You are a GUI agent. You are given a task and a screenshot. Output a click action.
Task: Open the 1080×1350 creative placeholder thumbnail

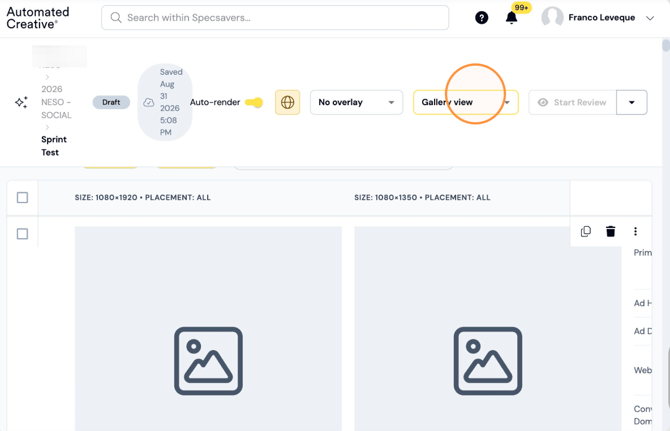488,328
